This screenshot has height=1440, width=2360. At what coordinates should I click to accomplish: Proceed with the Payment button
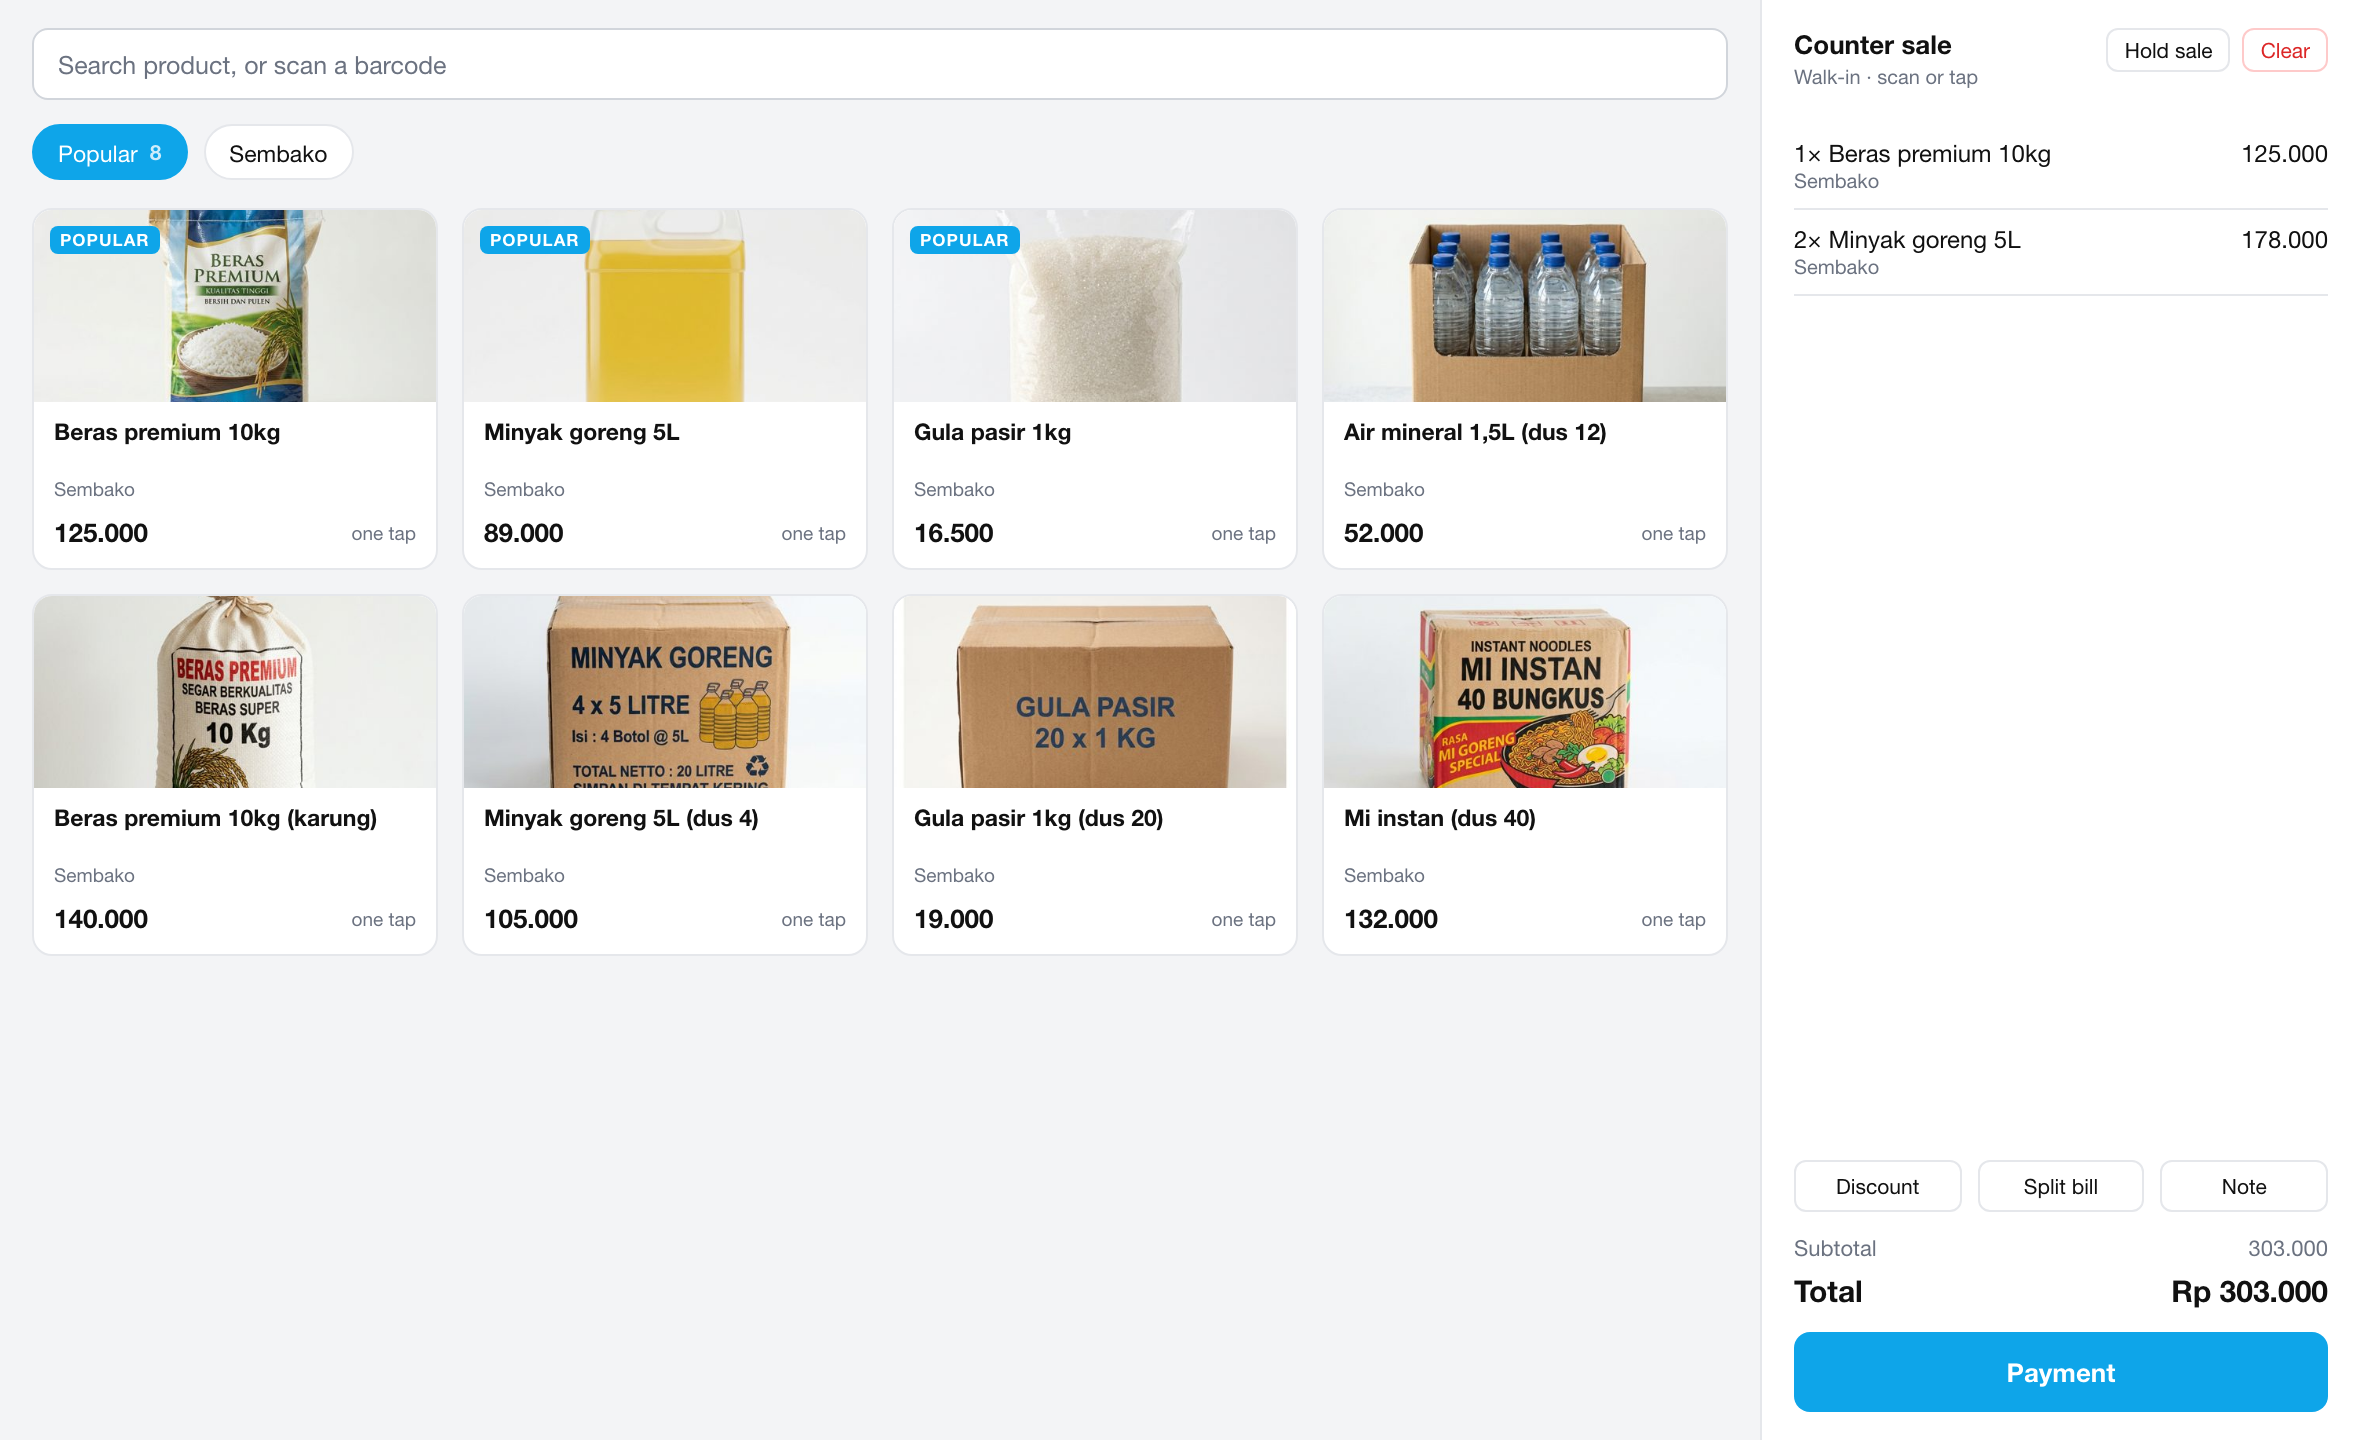[2060, 1373]
